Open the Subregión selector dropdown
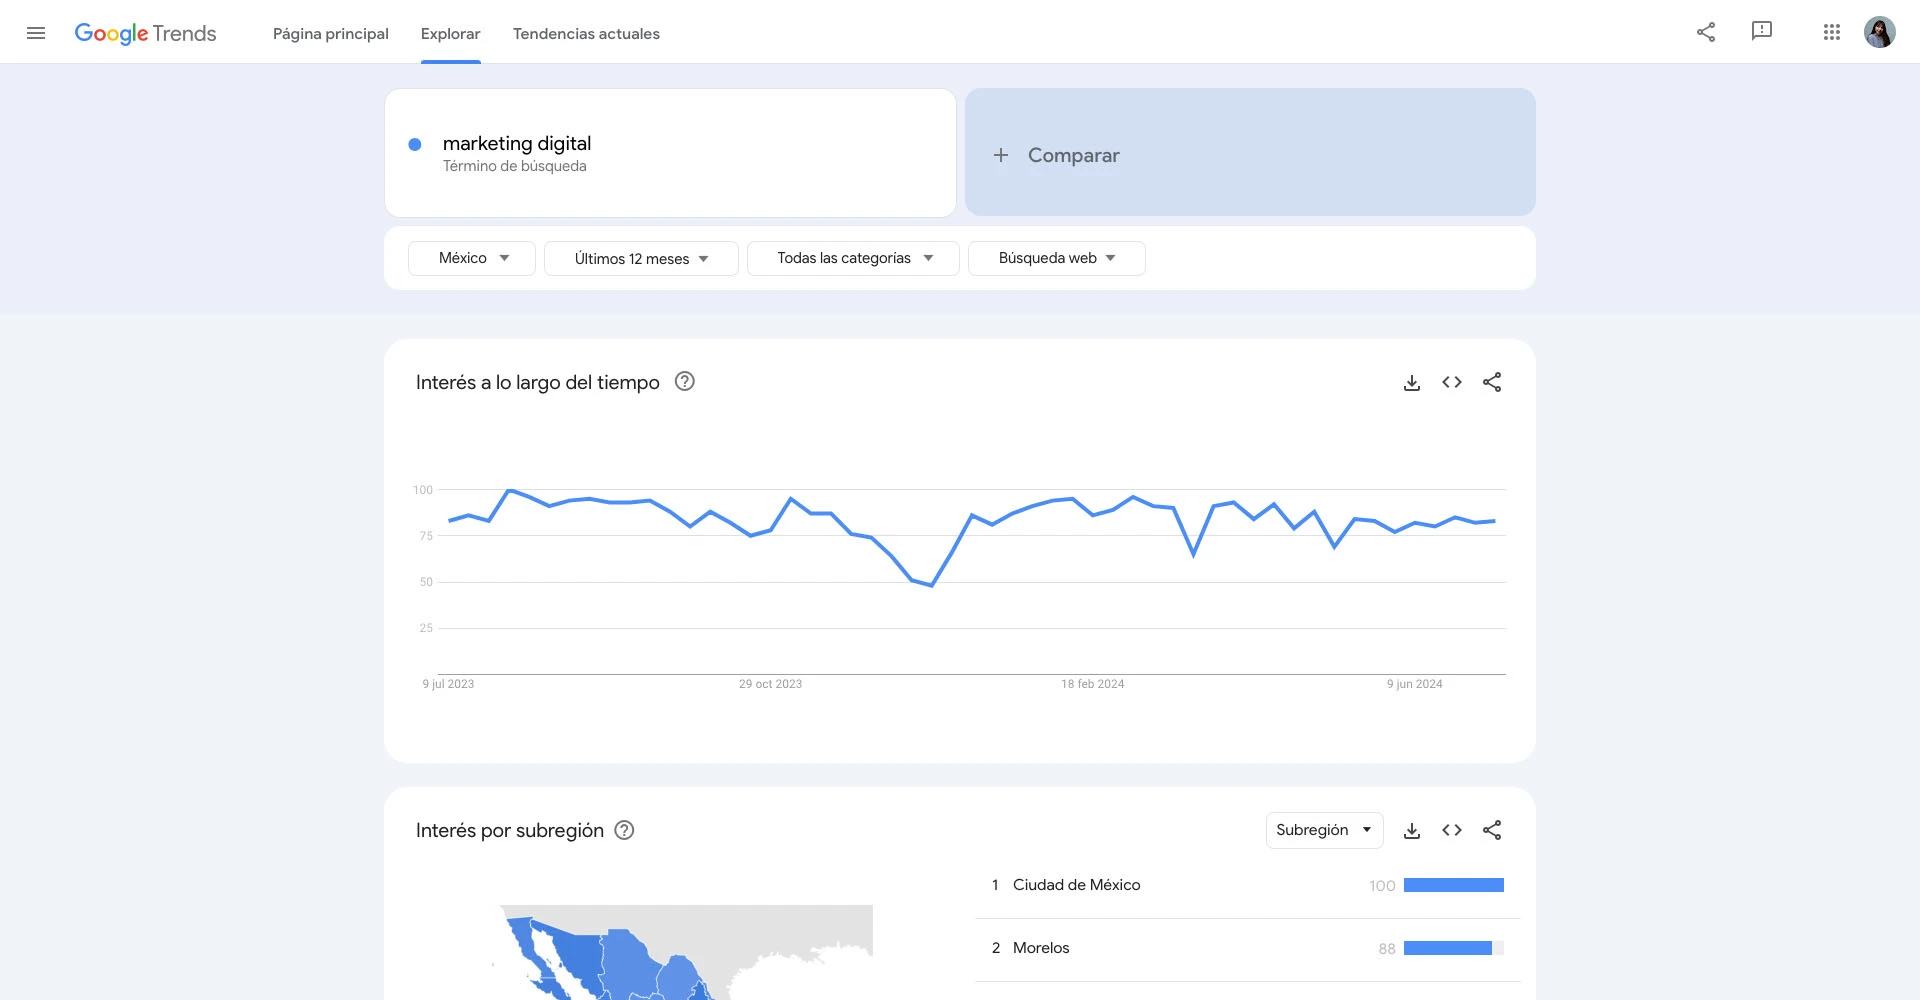 (1324, 829)
